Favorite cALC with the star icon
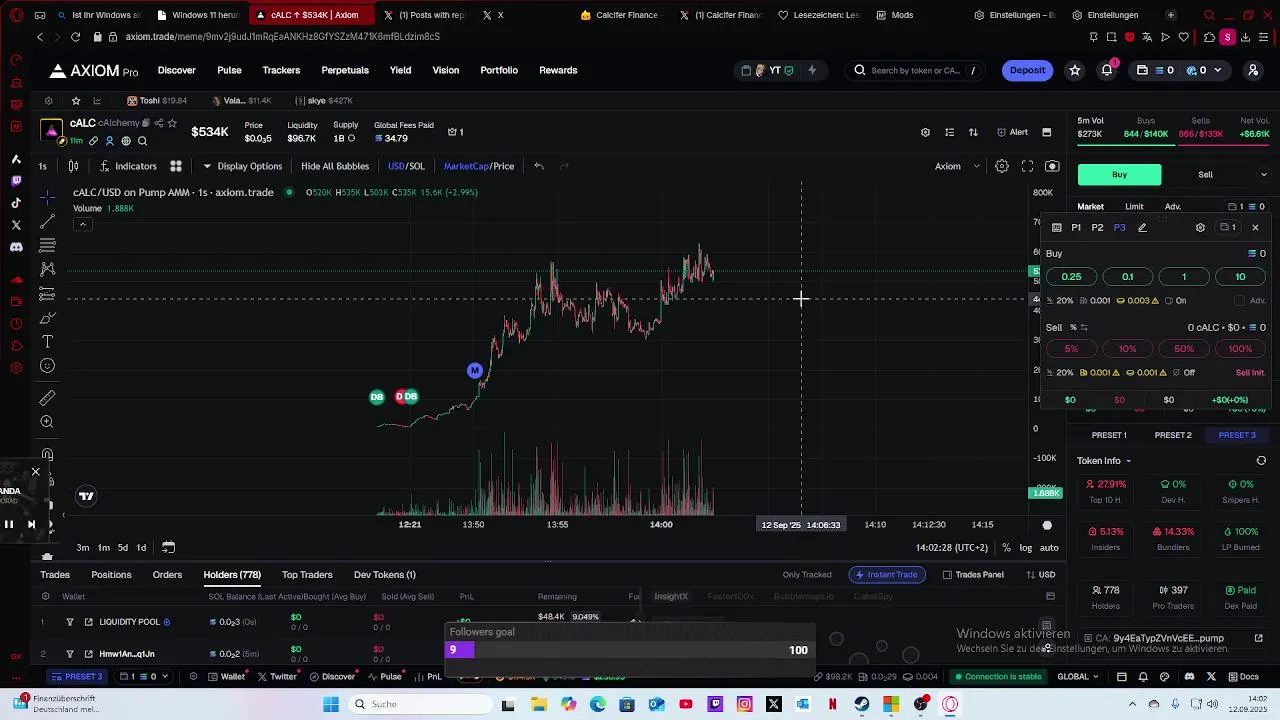1280x720 pixels. click(172, 123)
